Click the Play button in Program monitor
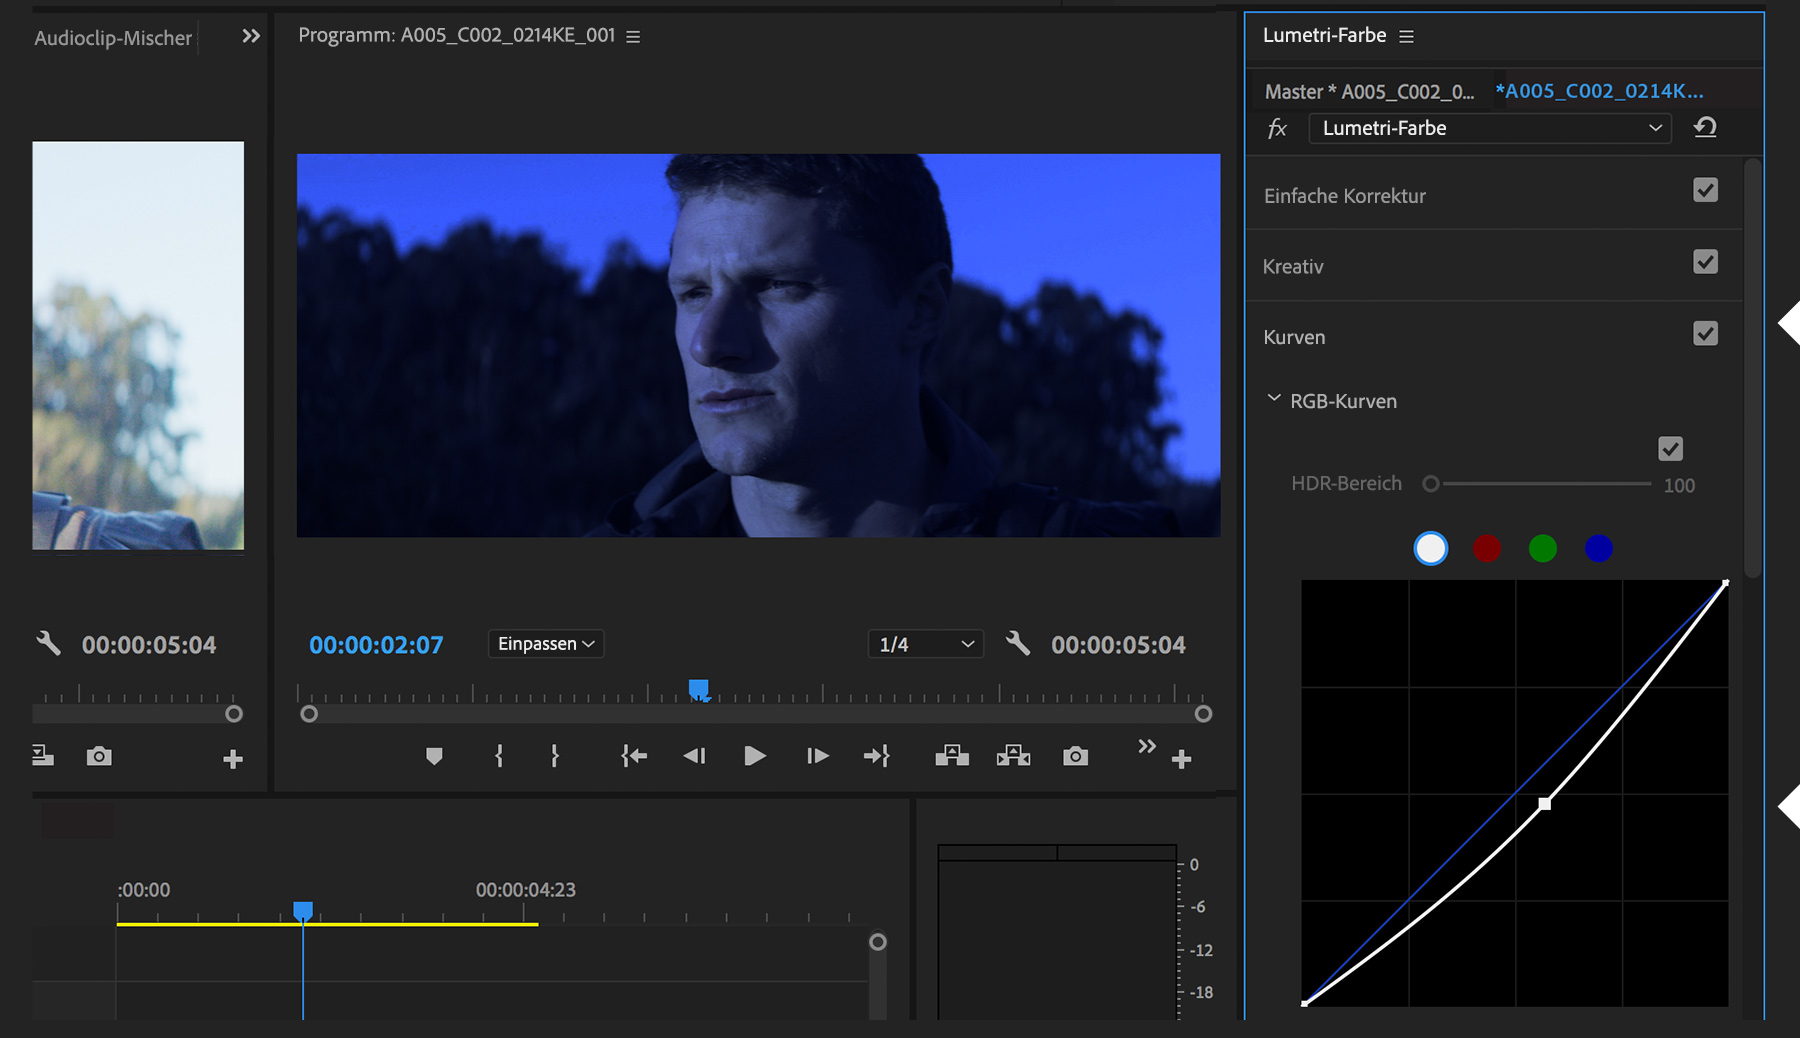1800x1038 pixels. (755, 756)
